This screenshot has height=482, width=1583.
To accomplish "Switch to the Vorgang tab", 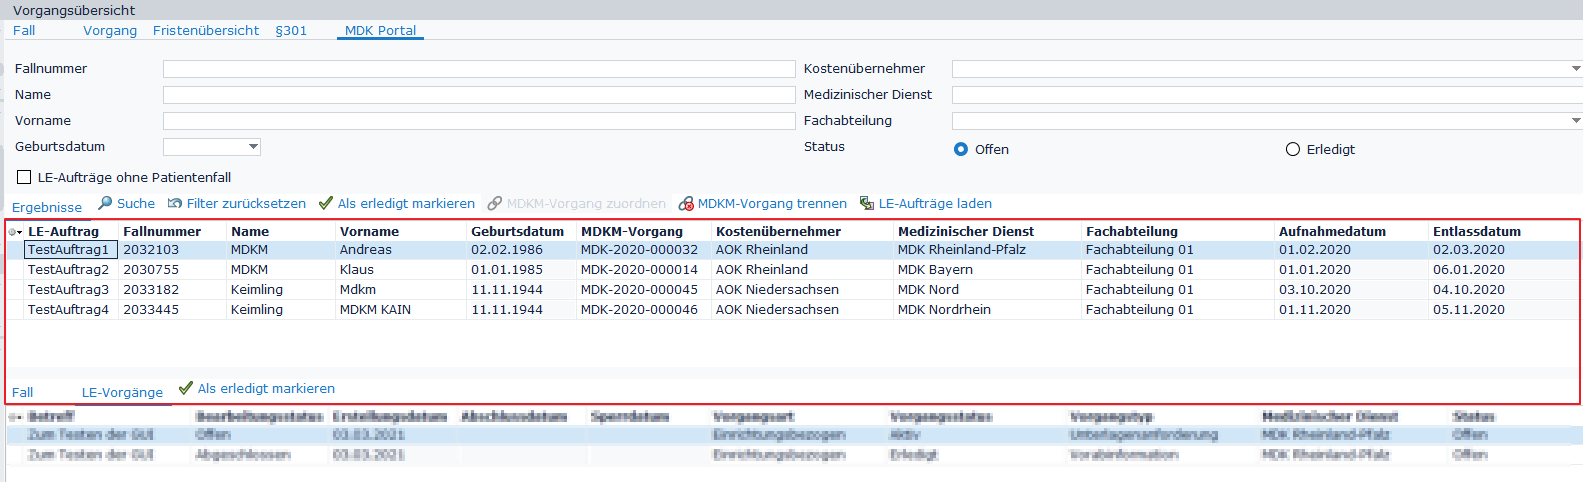I will click(x=110, y=31).
